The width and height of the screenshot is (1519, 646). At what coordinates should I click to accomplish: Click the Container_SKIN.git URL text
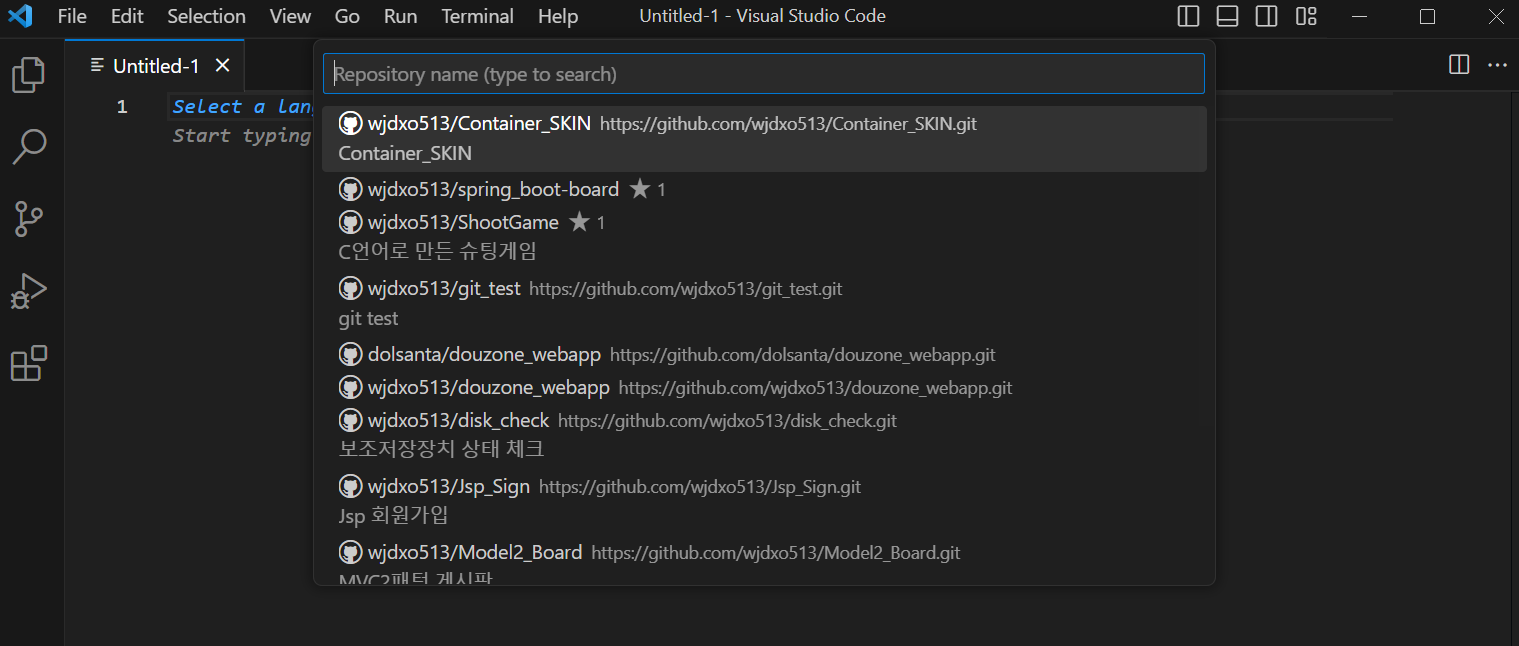788,124
